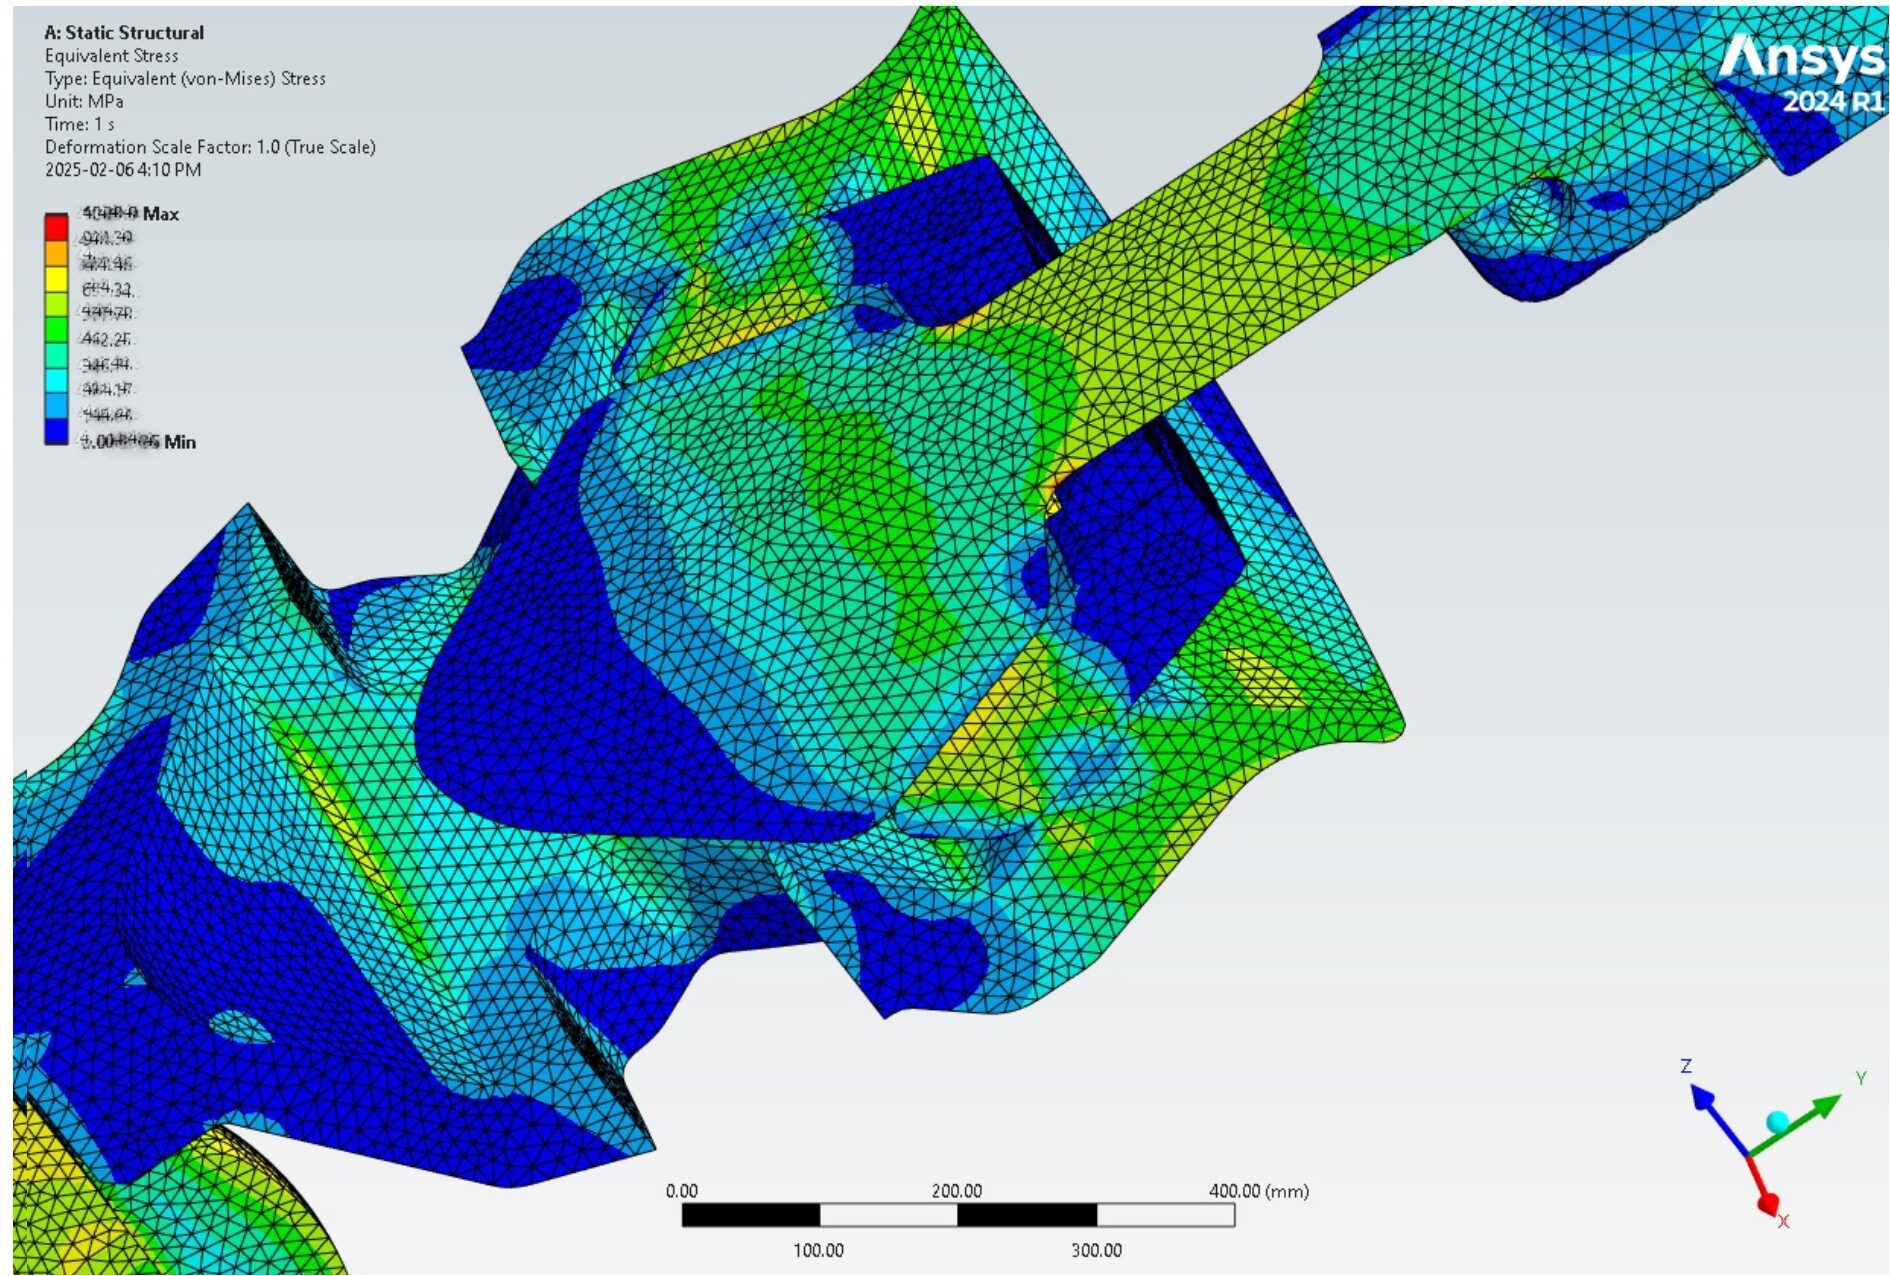Select the yellow legend color band
1890x1276 pixels.
[x=56, y=280]
